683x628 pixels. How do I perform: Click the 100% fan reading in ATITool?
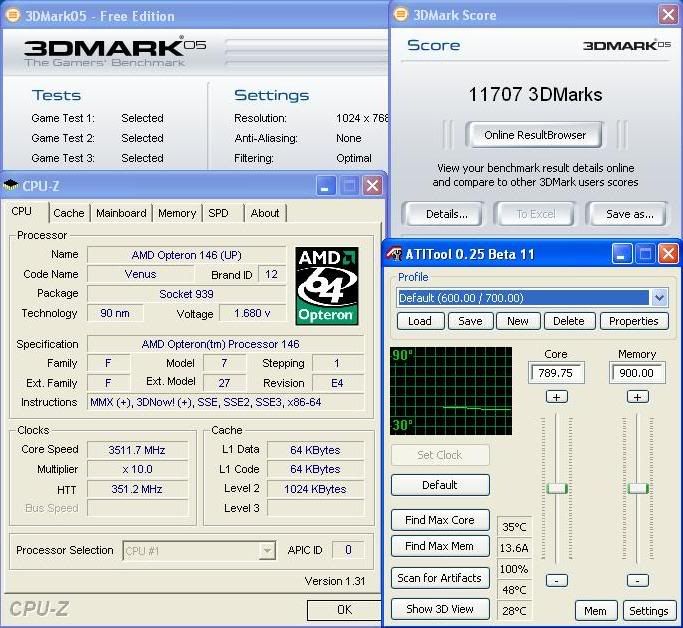tap(514, 569)
